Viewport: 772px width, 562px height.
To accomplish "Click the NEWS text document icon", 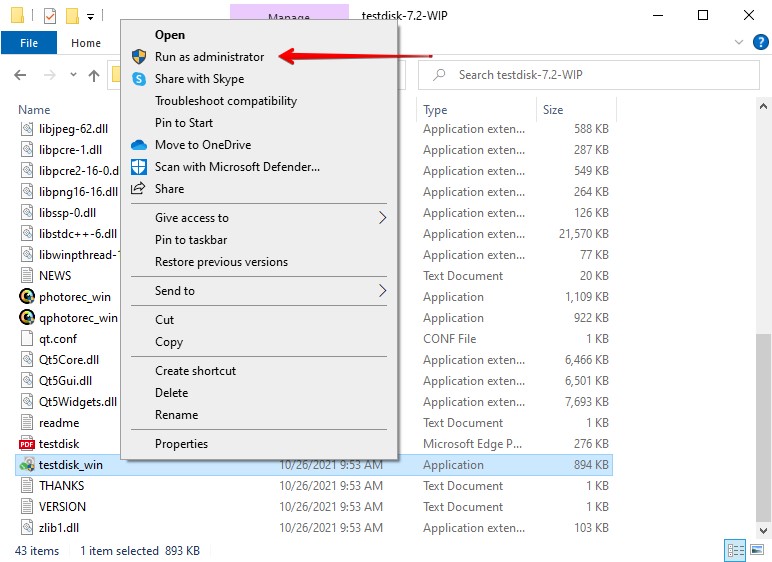I will (x=27, y=275).
